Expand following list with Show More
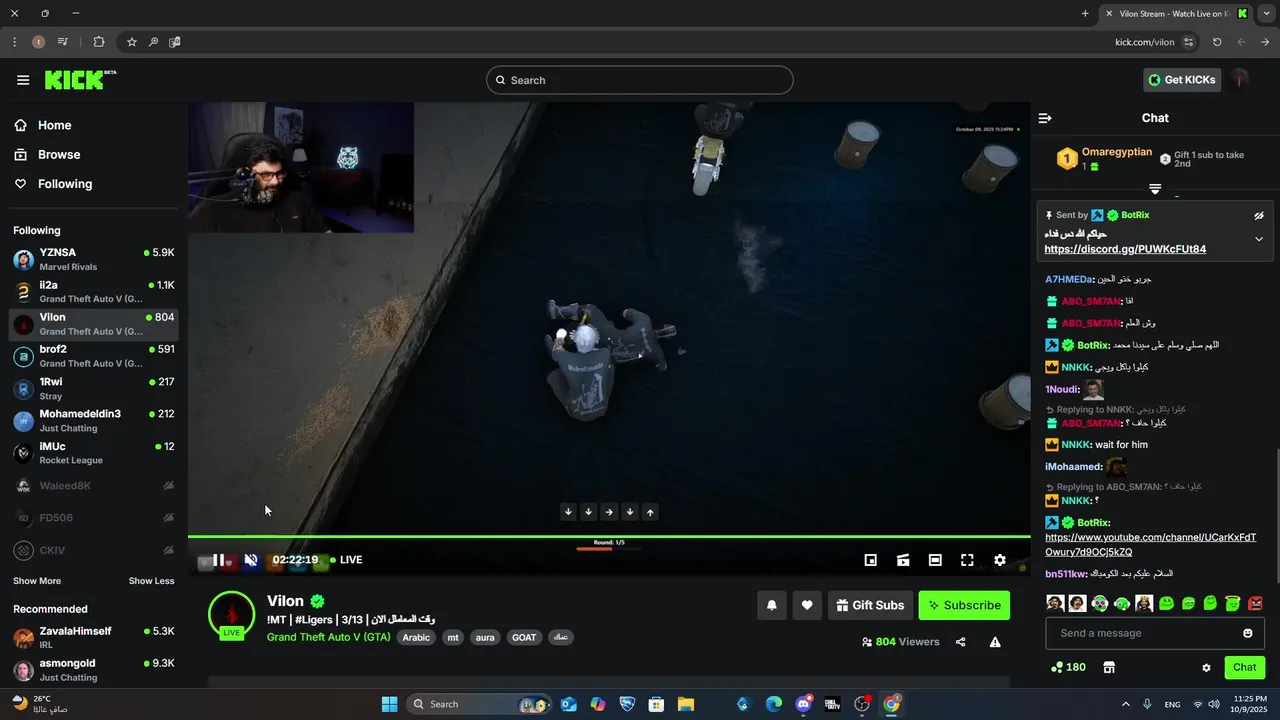 tap(37, 581)
